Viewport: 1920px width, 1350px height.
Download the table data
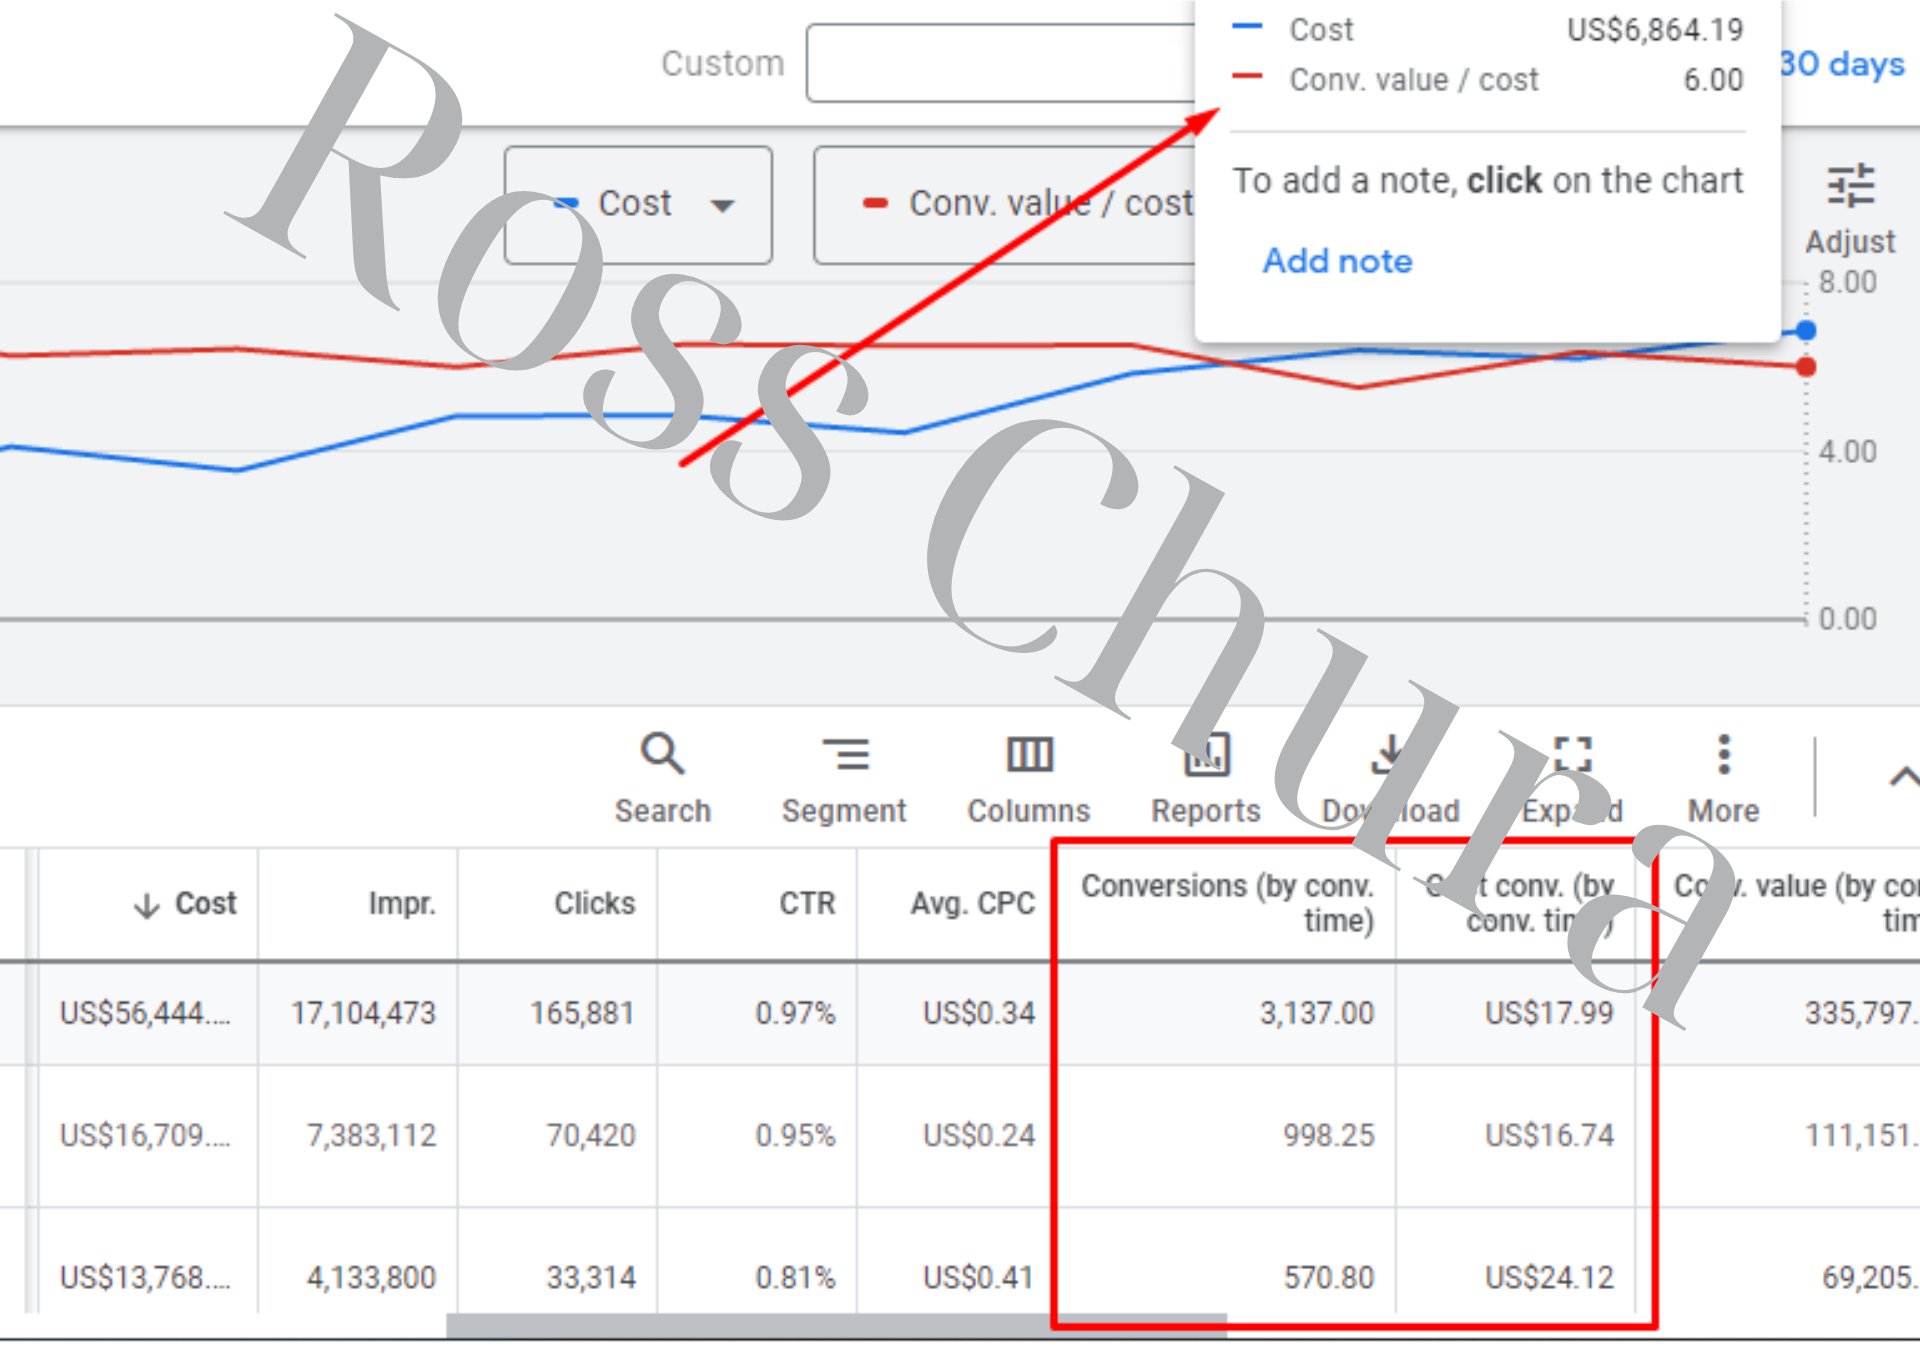point(1390,779)
